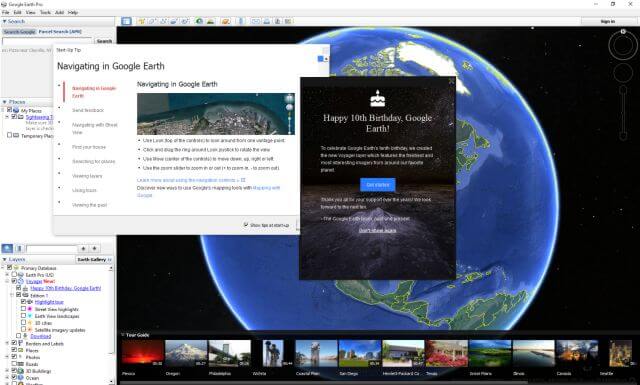This screenshot has height=385, width=640.
Task: Enable Satellite imagery updates checkbox
Action: pos(24,329)
